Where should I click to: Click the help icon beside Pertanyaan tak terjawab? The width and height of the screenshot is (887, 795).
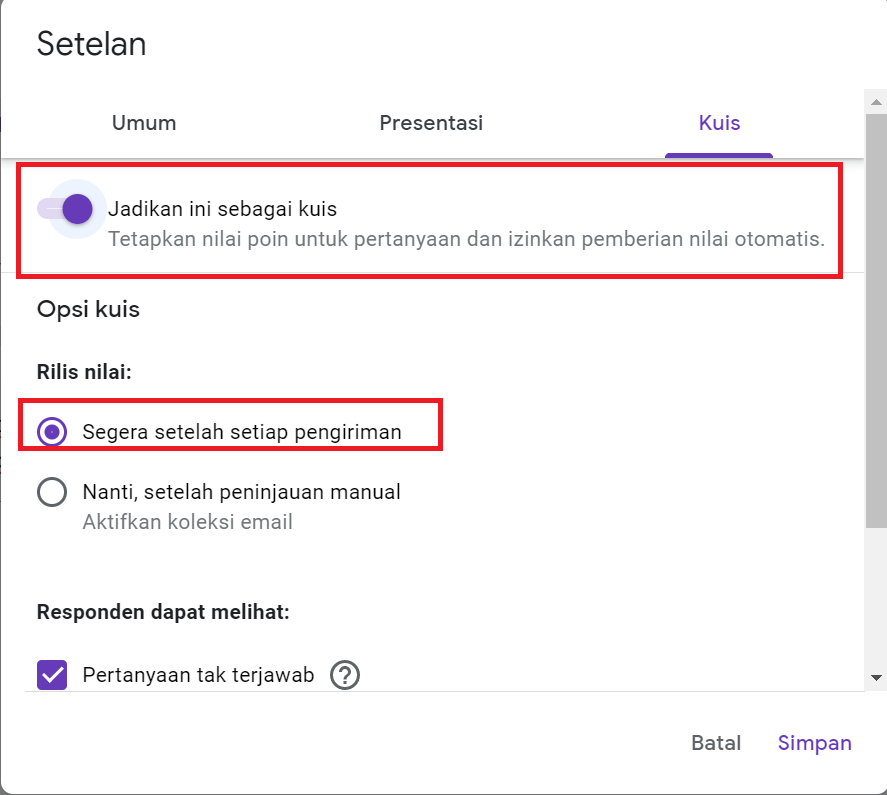(344, 675)
